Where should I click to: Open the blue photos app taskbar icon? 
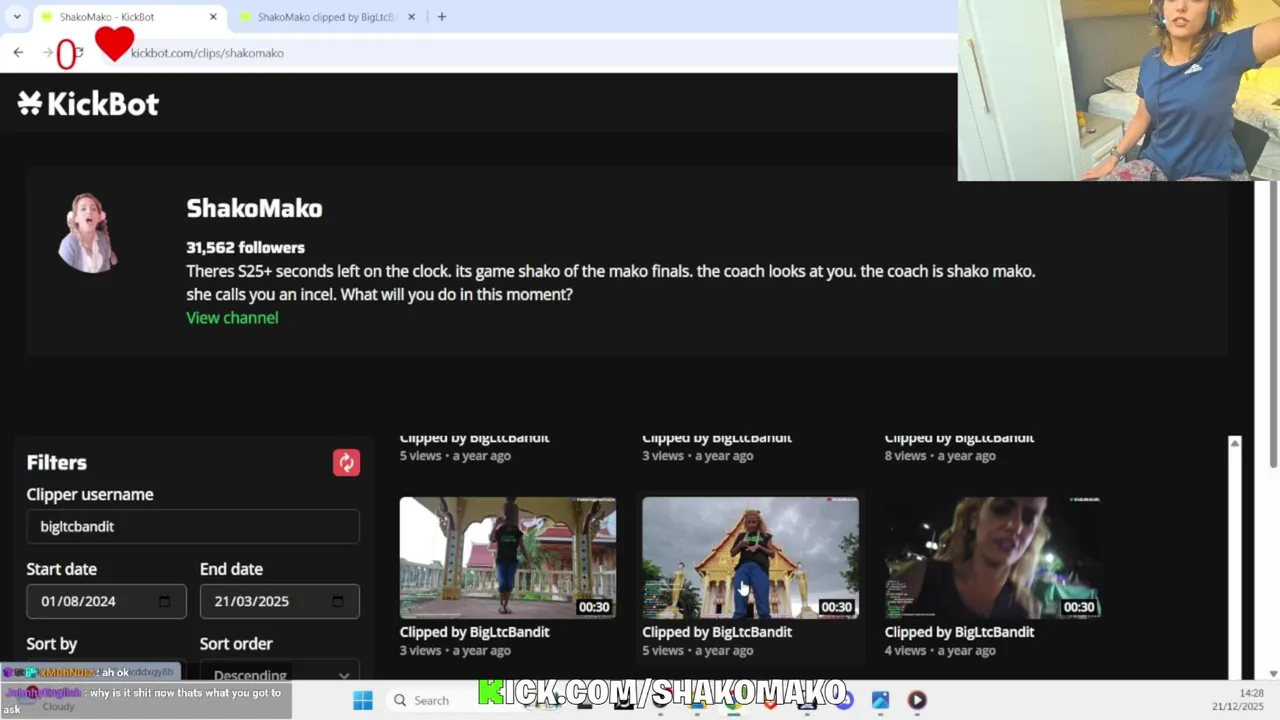pos(880,700)
